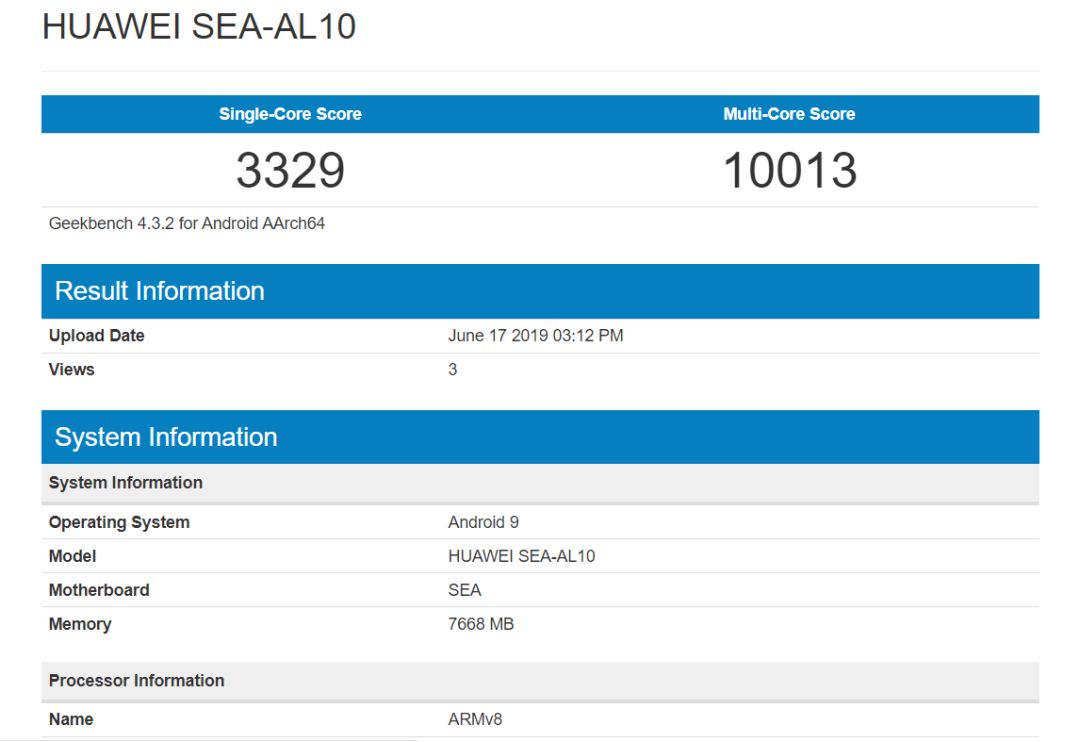
Task: Select the Upload Date row label
Action: [x=97, y=336]
